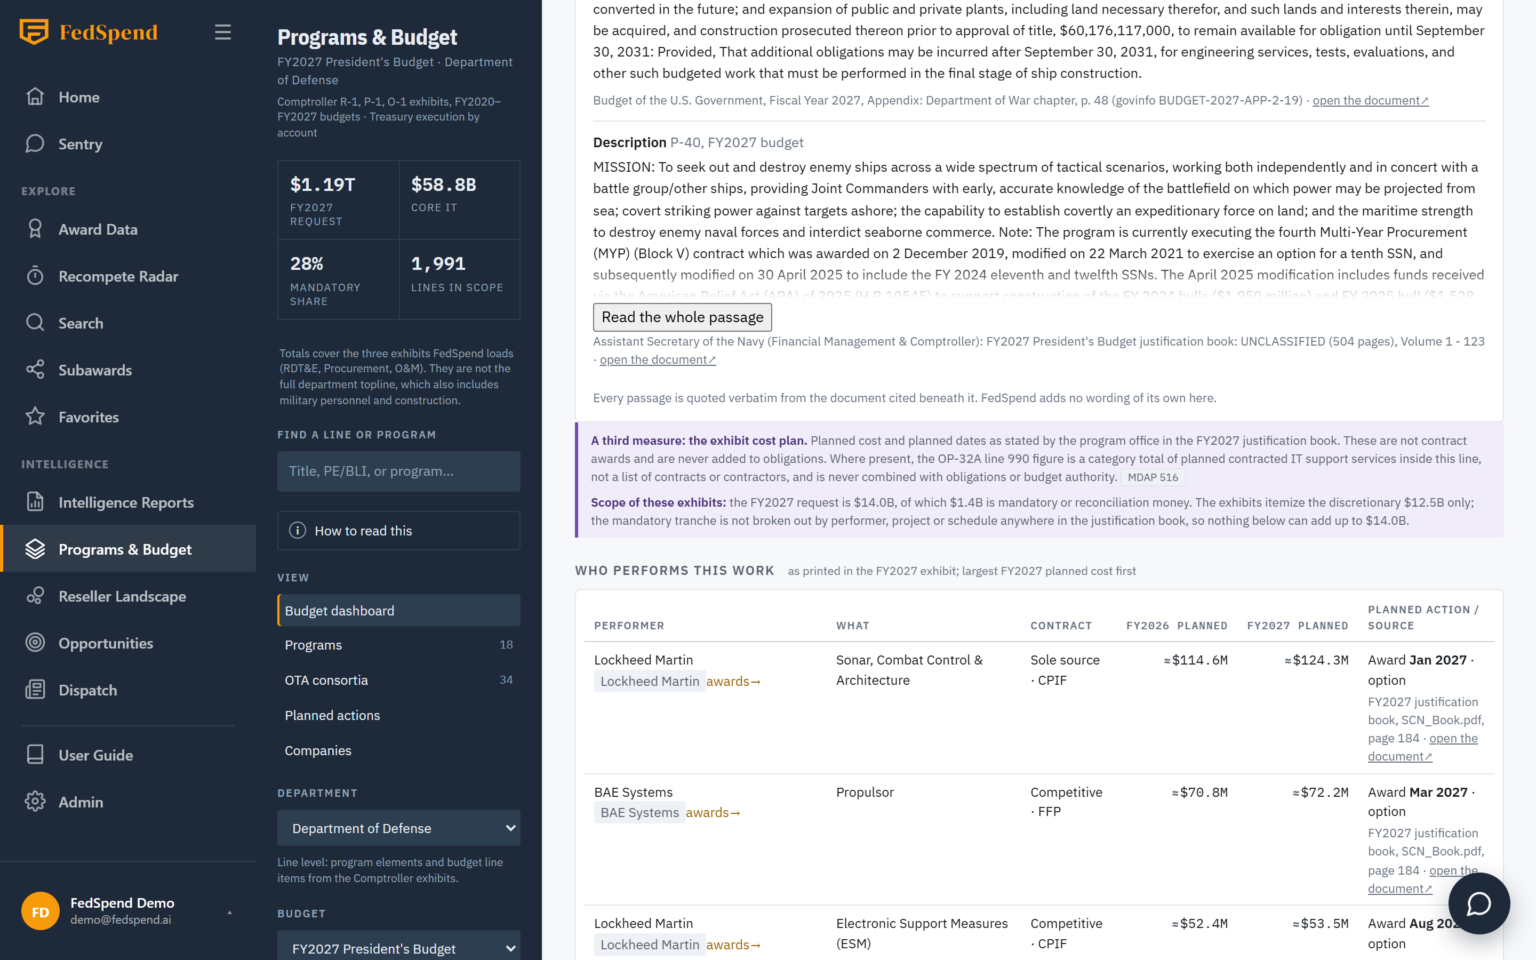Viewport: 1536px width, 960px height.
Task: Open the floating chat bubble button
Action: [1479, 903]
